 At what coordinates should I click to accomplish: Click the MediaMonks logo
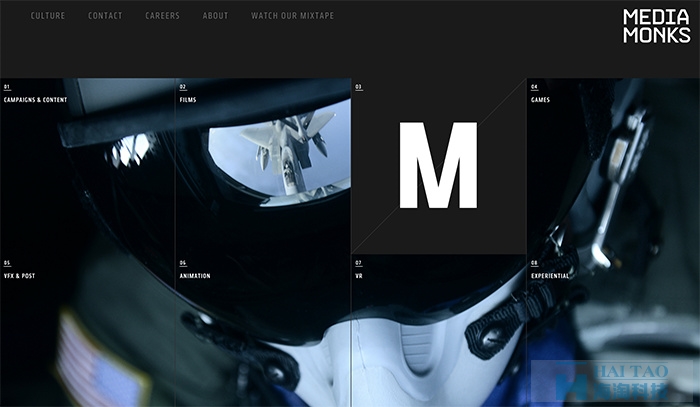[x=657, y=26]
